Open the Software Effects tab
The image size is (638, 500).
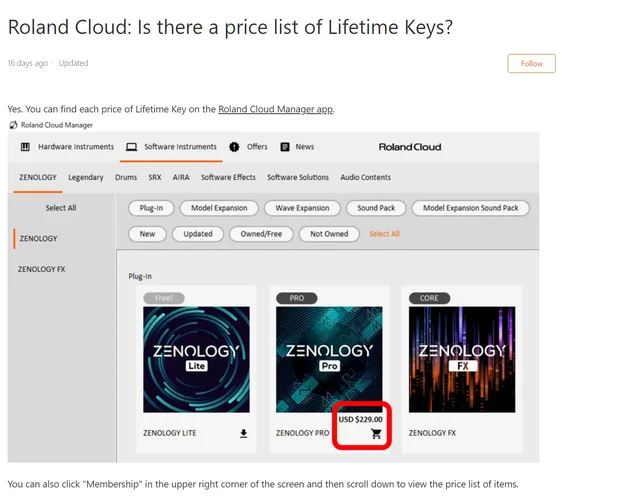(x=228, y=177)
